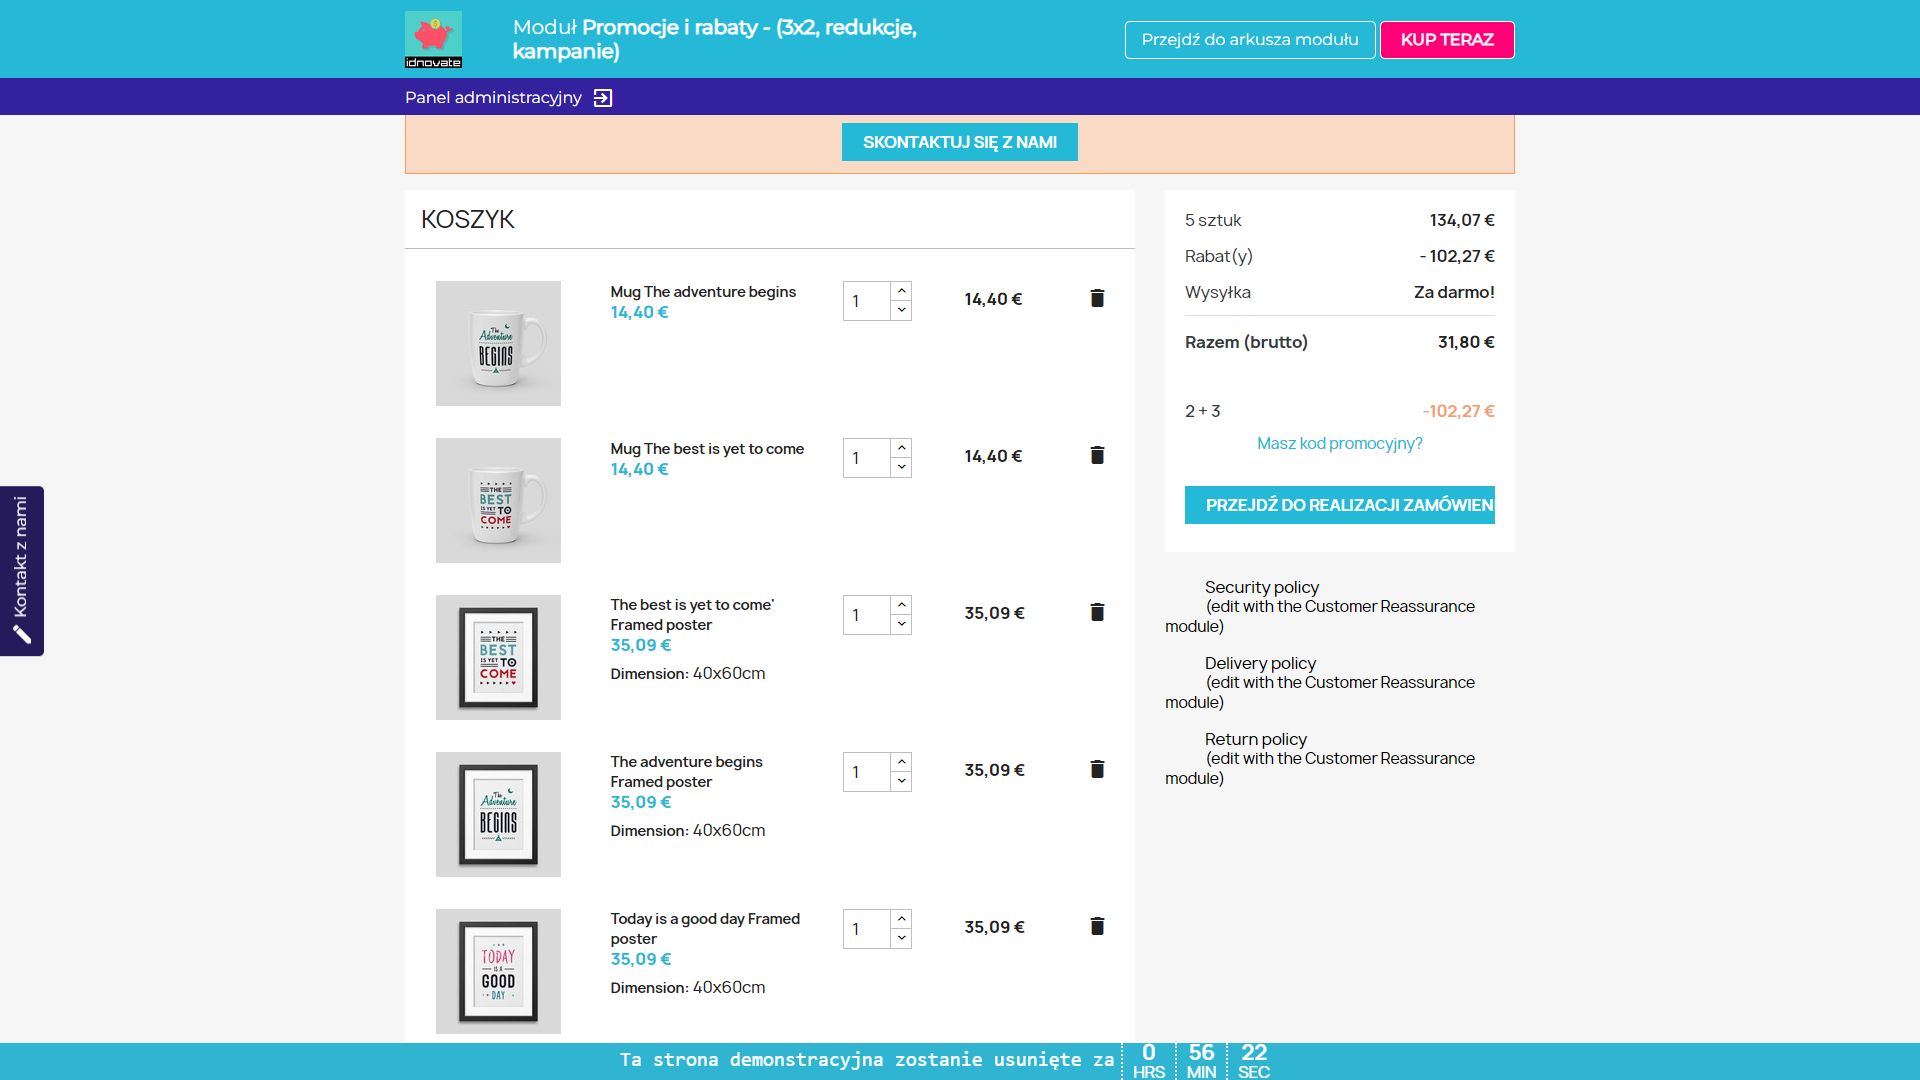Delete Mug The adventure begins from cart

tap(1097, 298)
